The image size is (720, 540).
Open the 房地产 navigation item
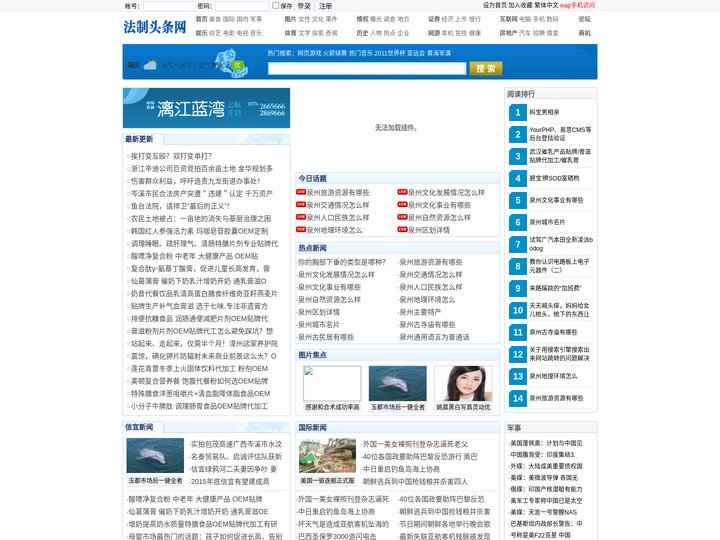[508, 33]
